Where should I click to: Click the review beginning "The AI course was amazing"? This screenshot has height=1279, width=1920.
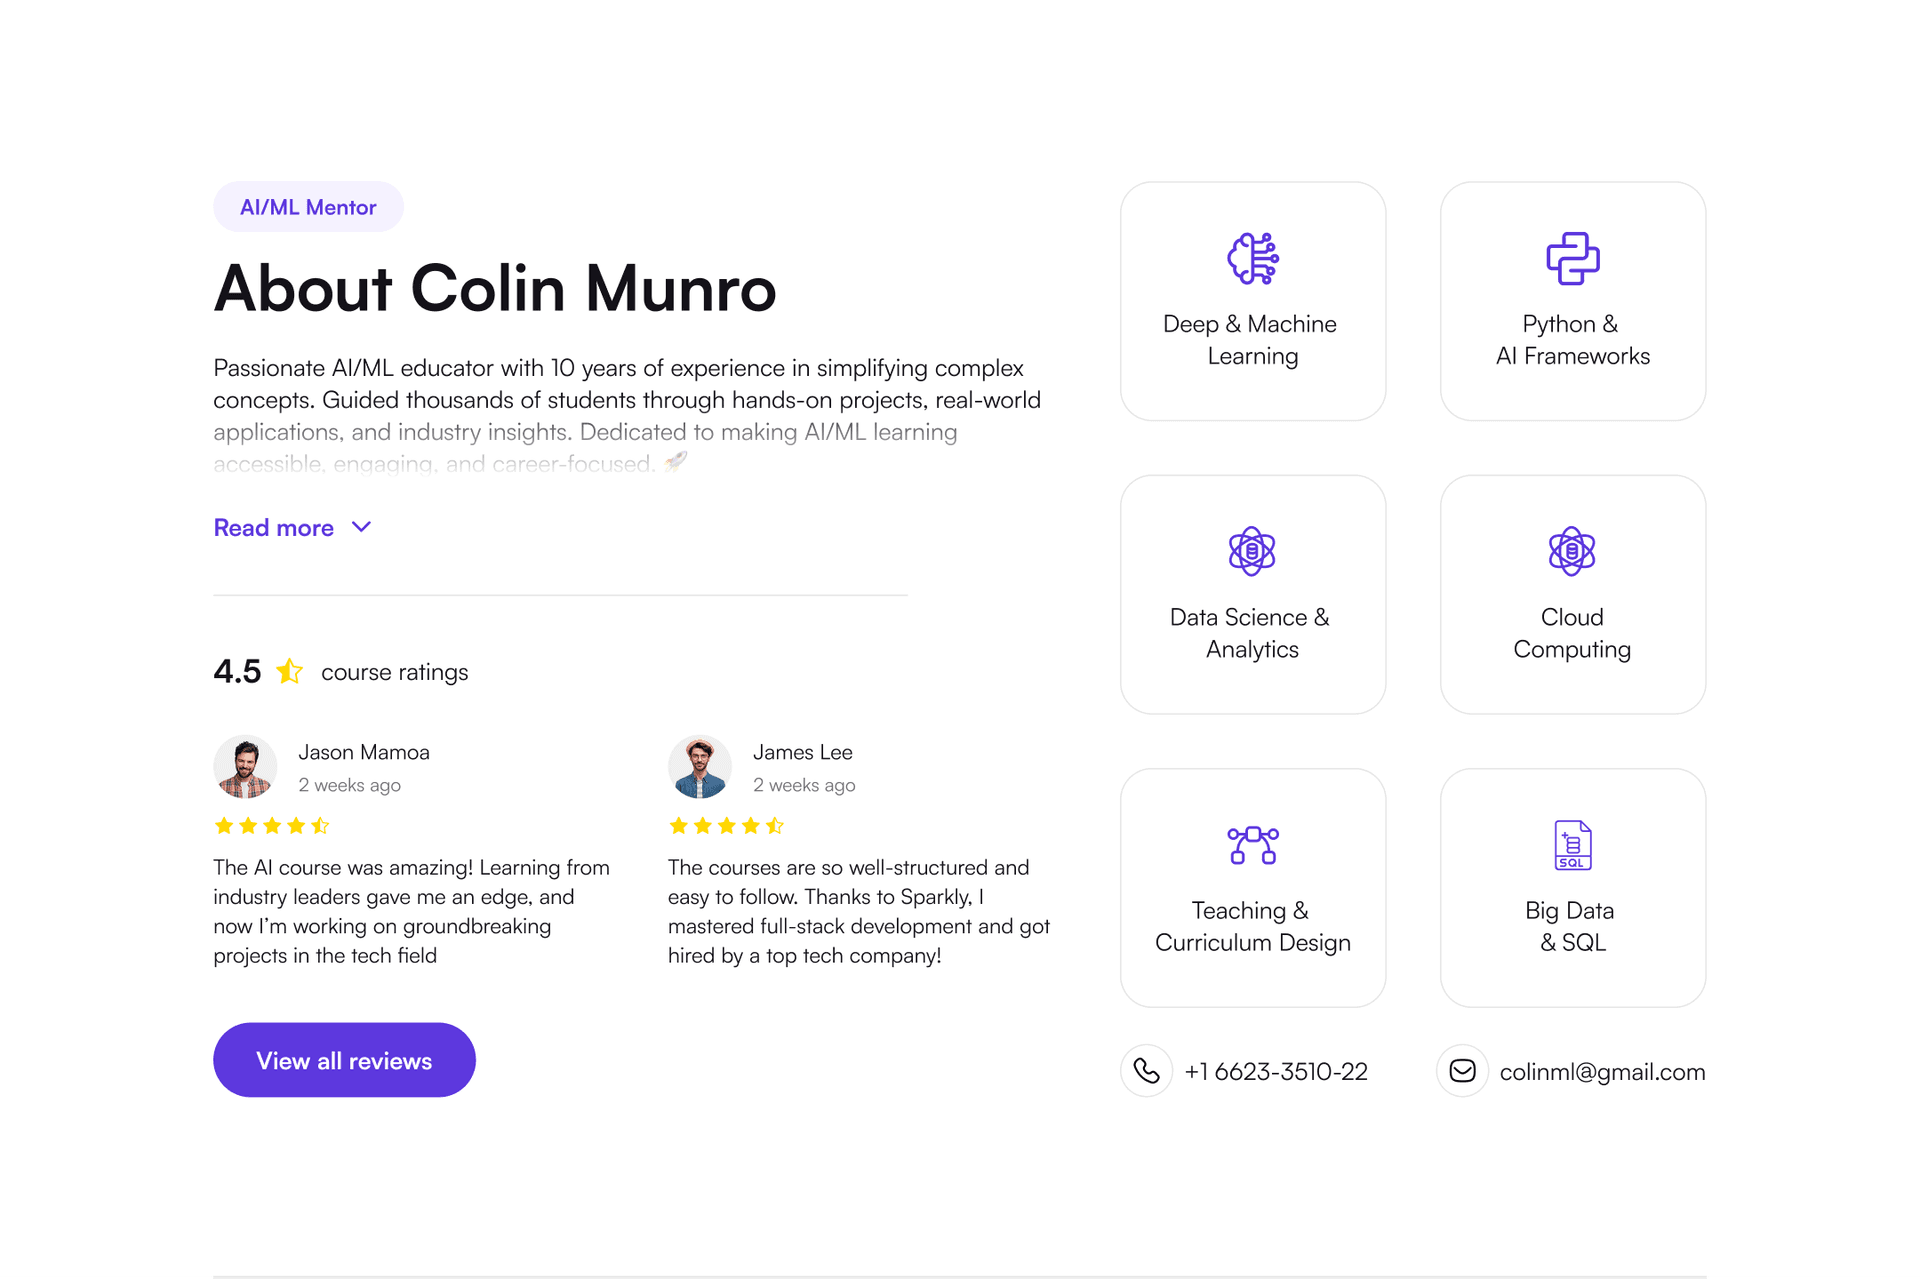(x=412, y=911)
